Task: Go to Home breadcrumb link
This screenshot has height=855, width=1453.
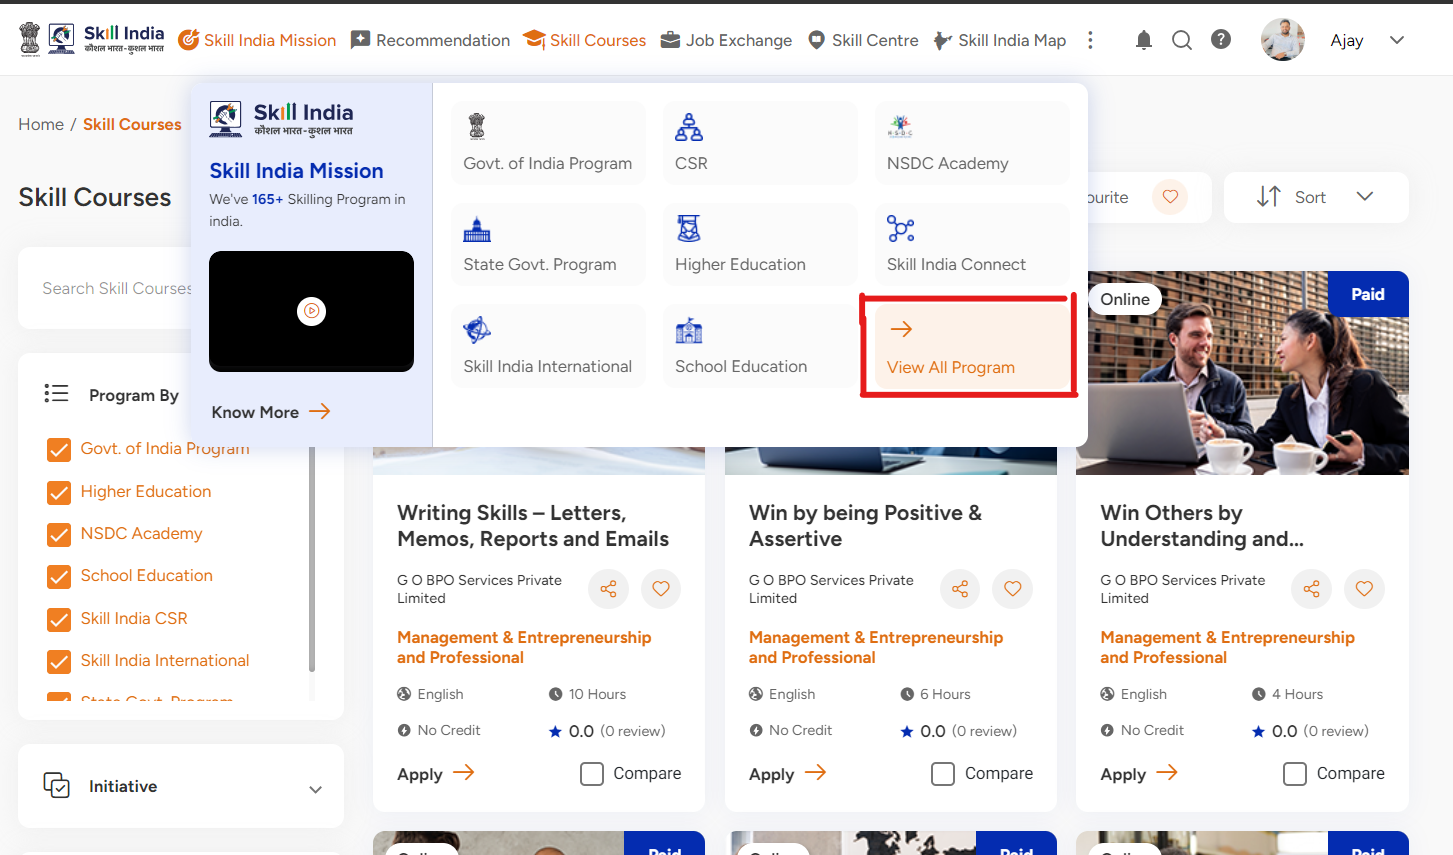Action: coord(41,124)
